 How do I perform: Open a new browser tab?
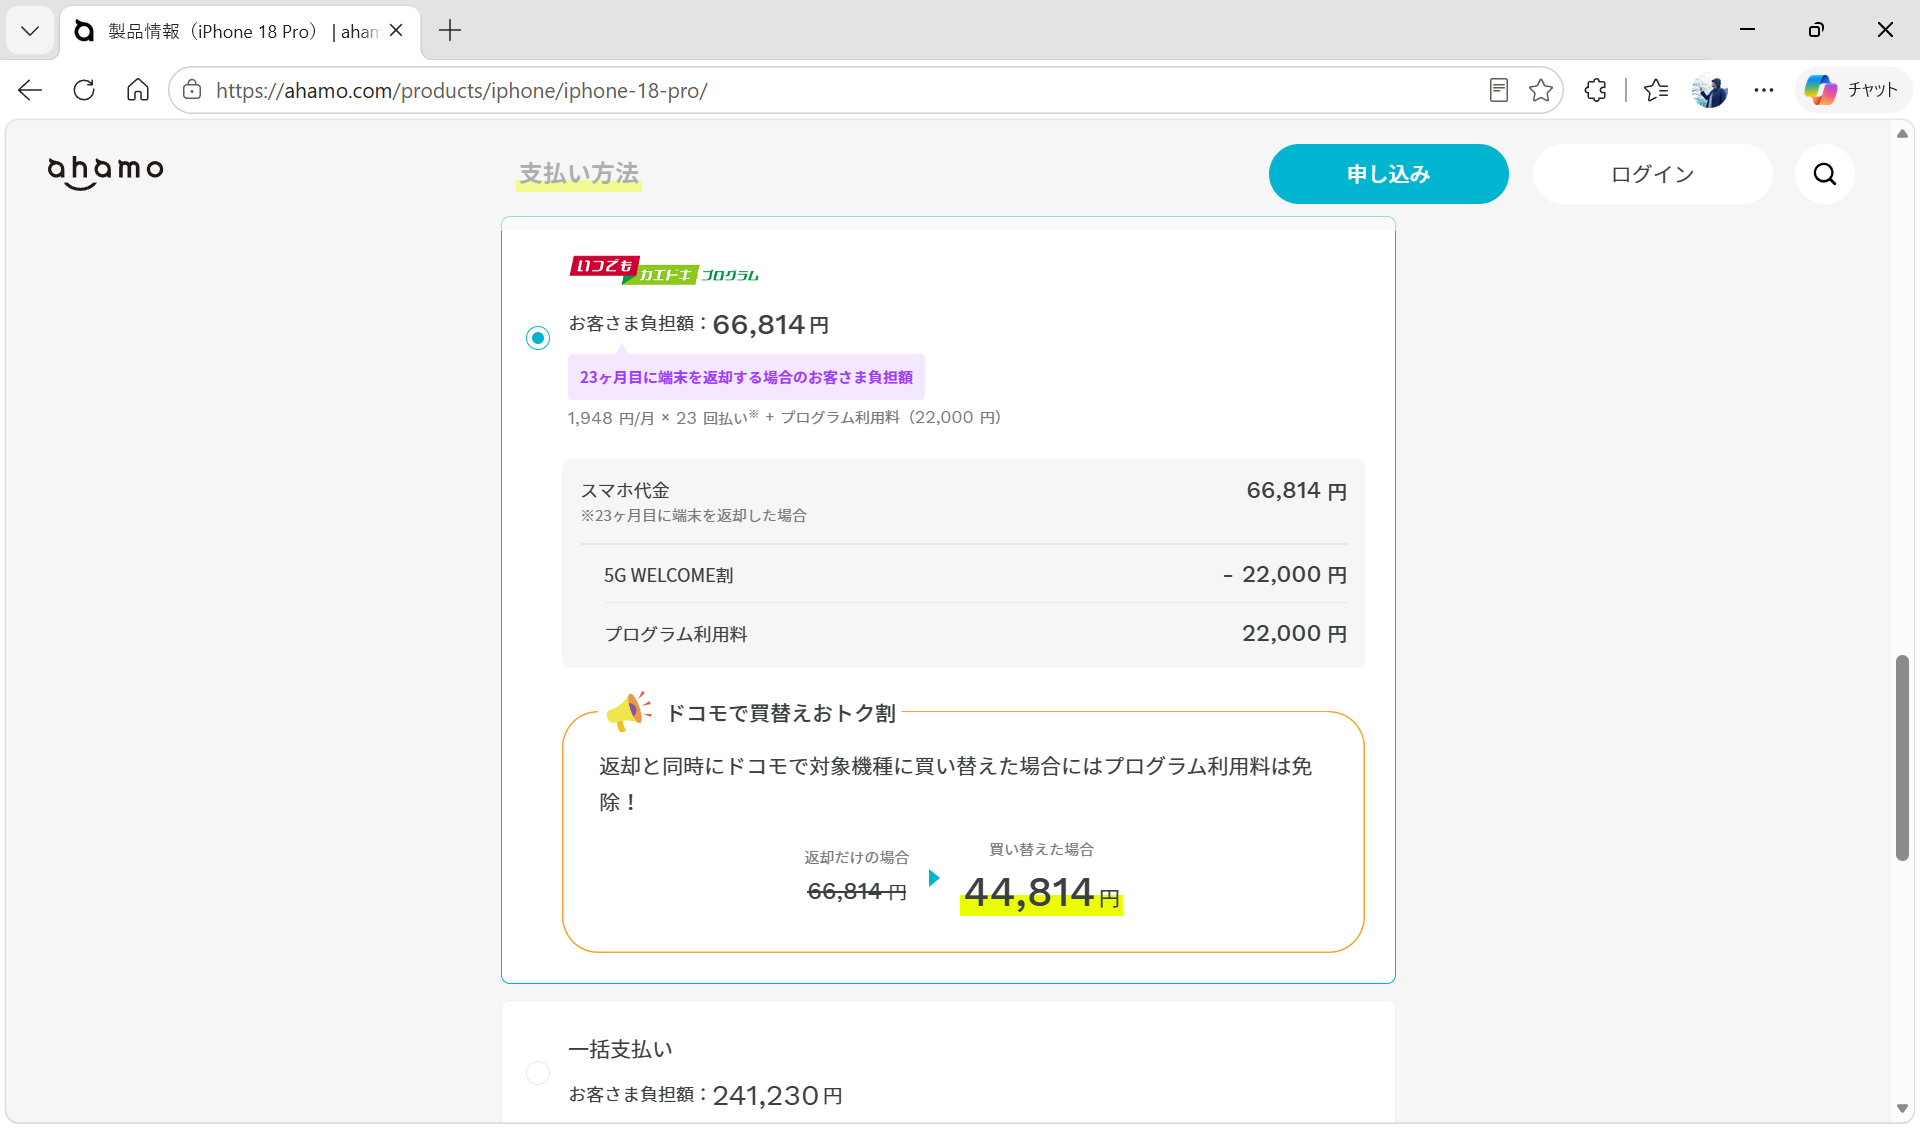(450, 31)
